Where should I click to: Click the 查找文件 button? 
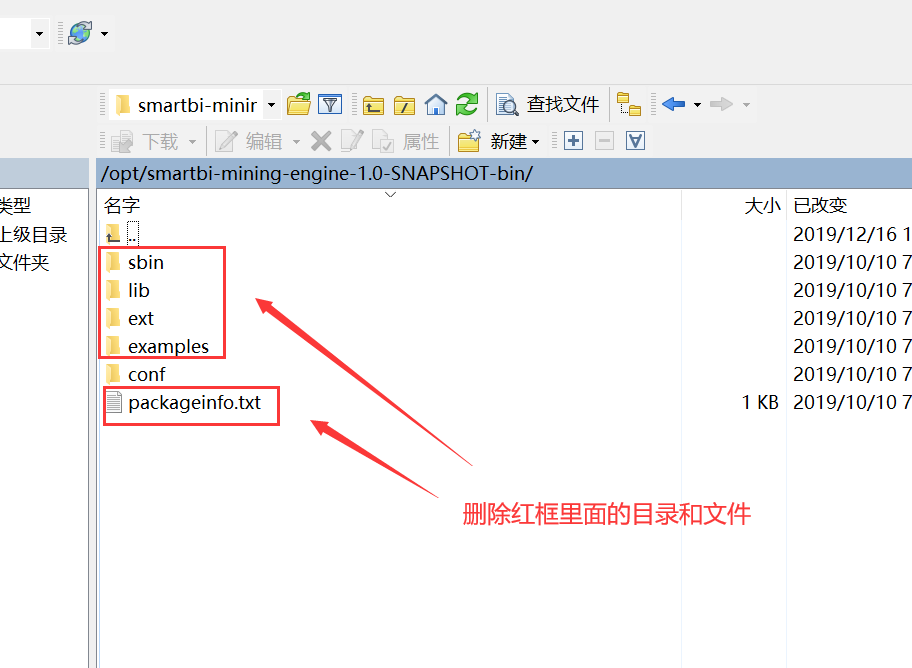[548, 105]
